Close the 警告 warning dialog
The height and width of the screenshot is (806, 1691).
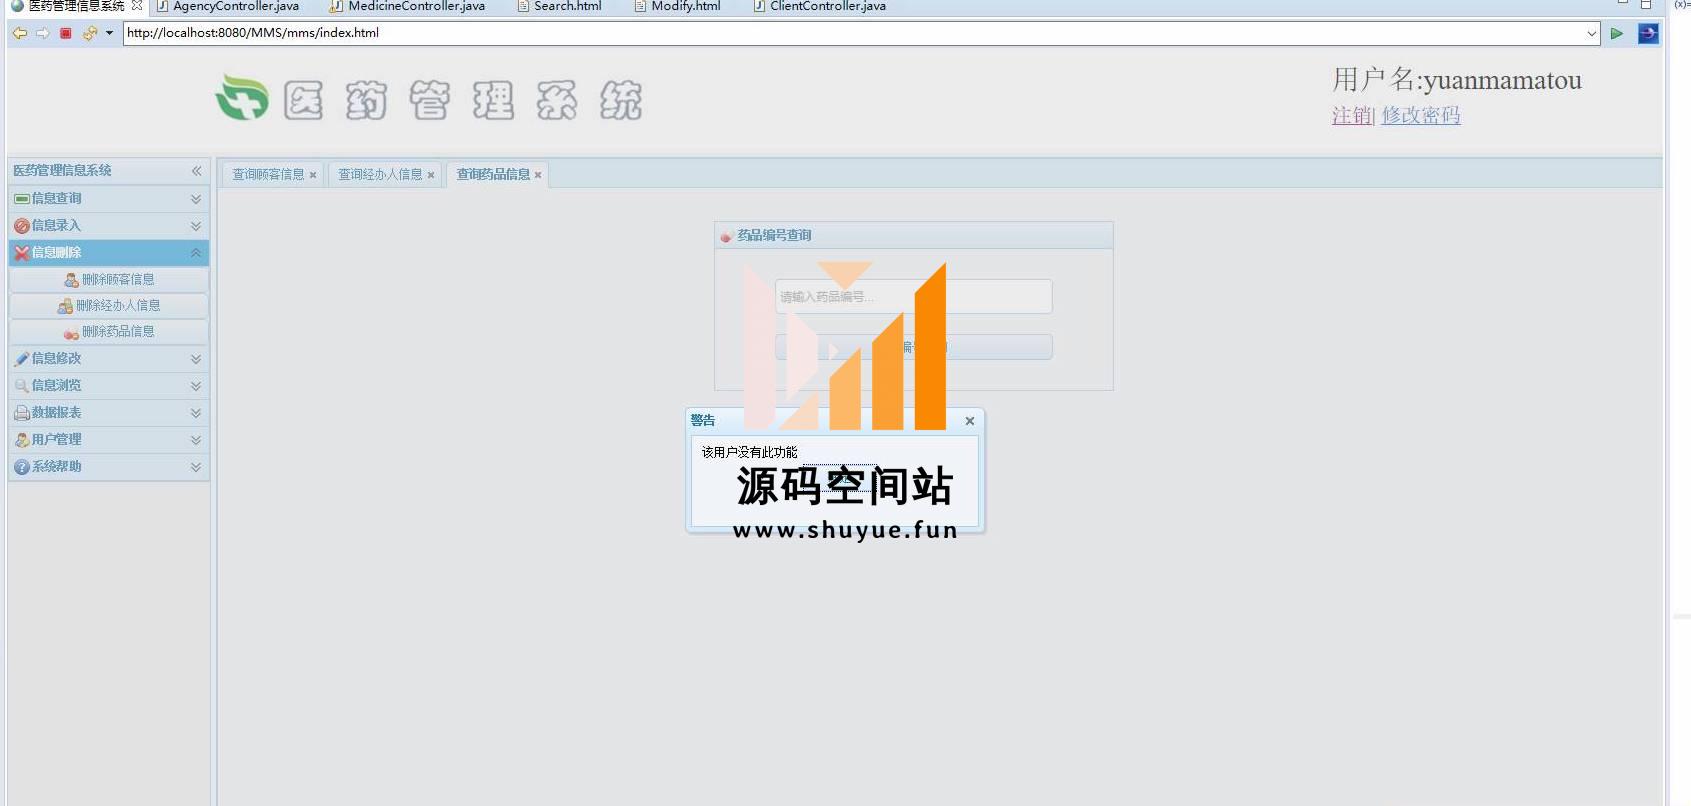point(970,421)
